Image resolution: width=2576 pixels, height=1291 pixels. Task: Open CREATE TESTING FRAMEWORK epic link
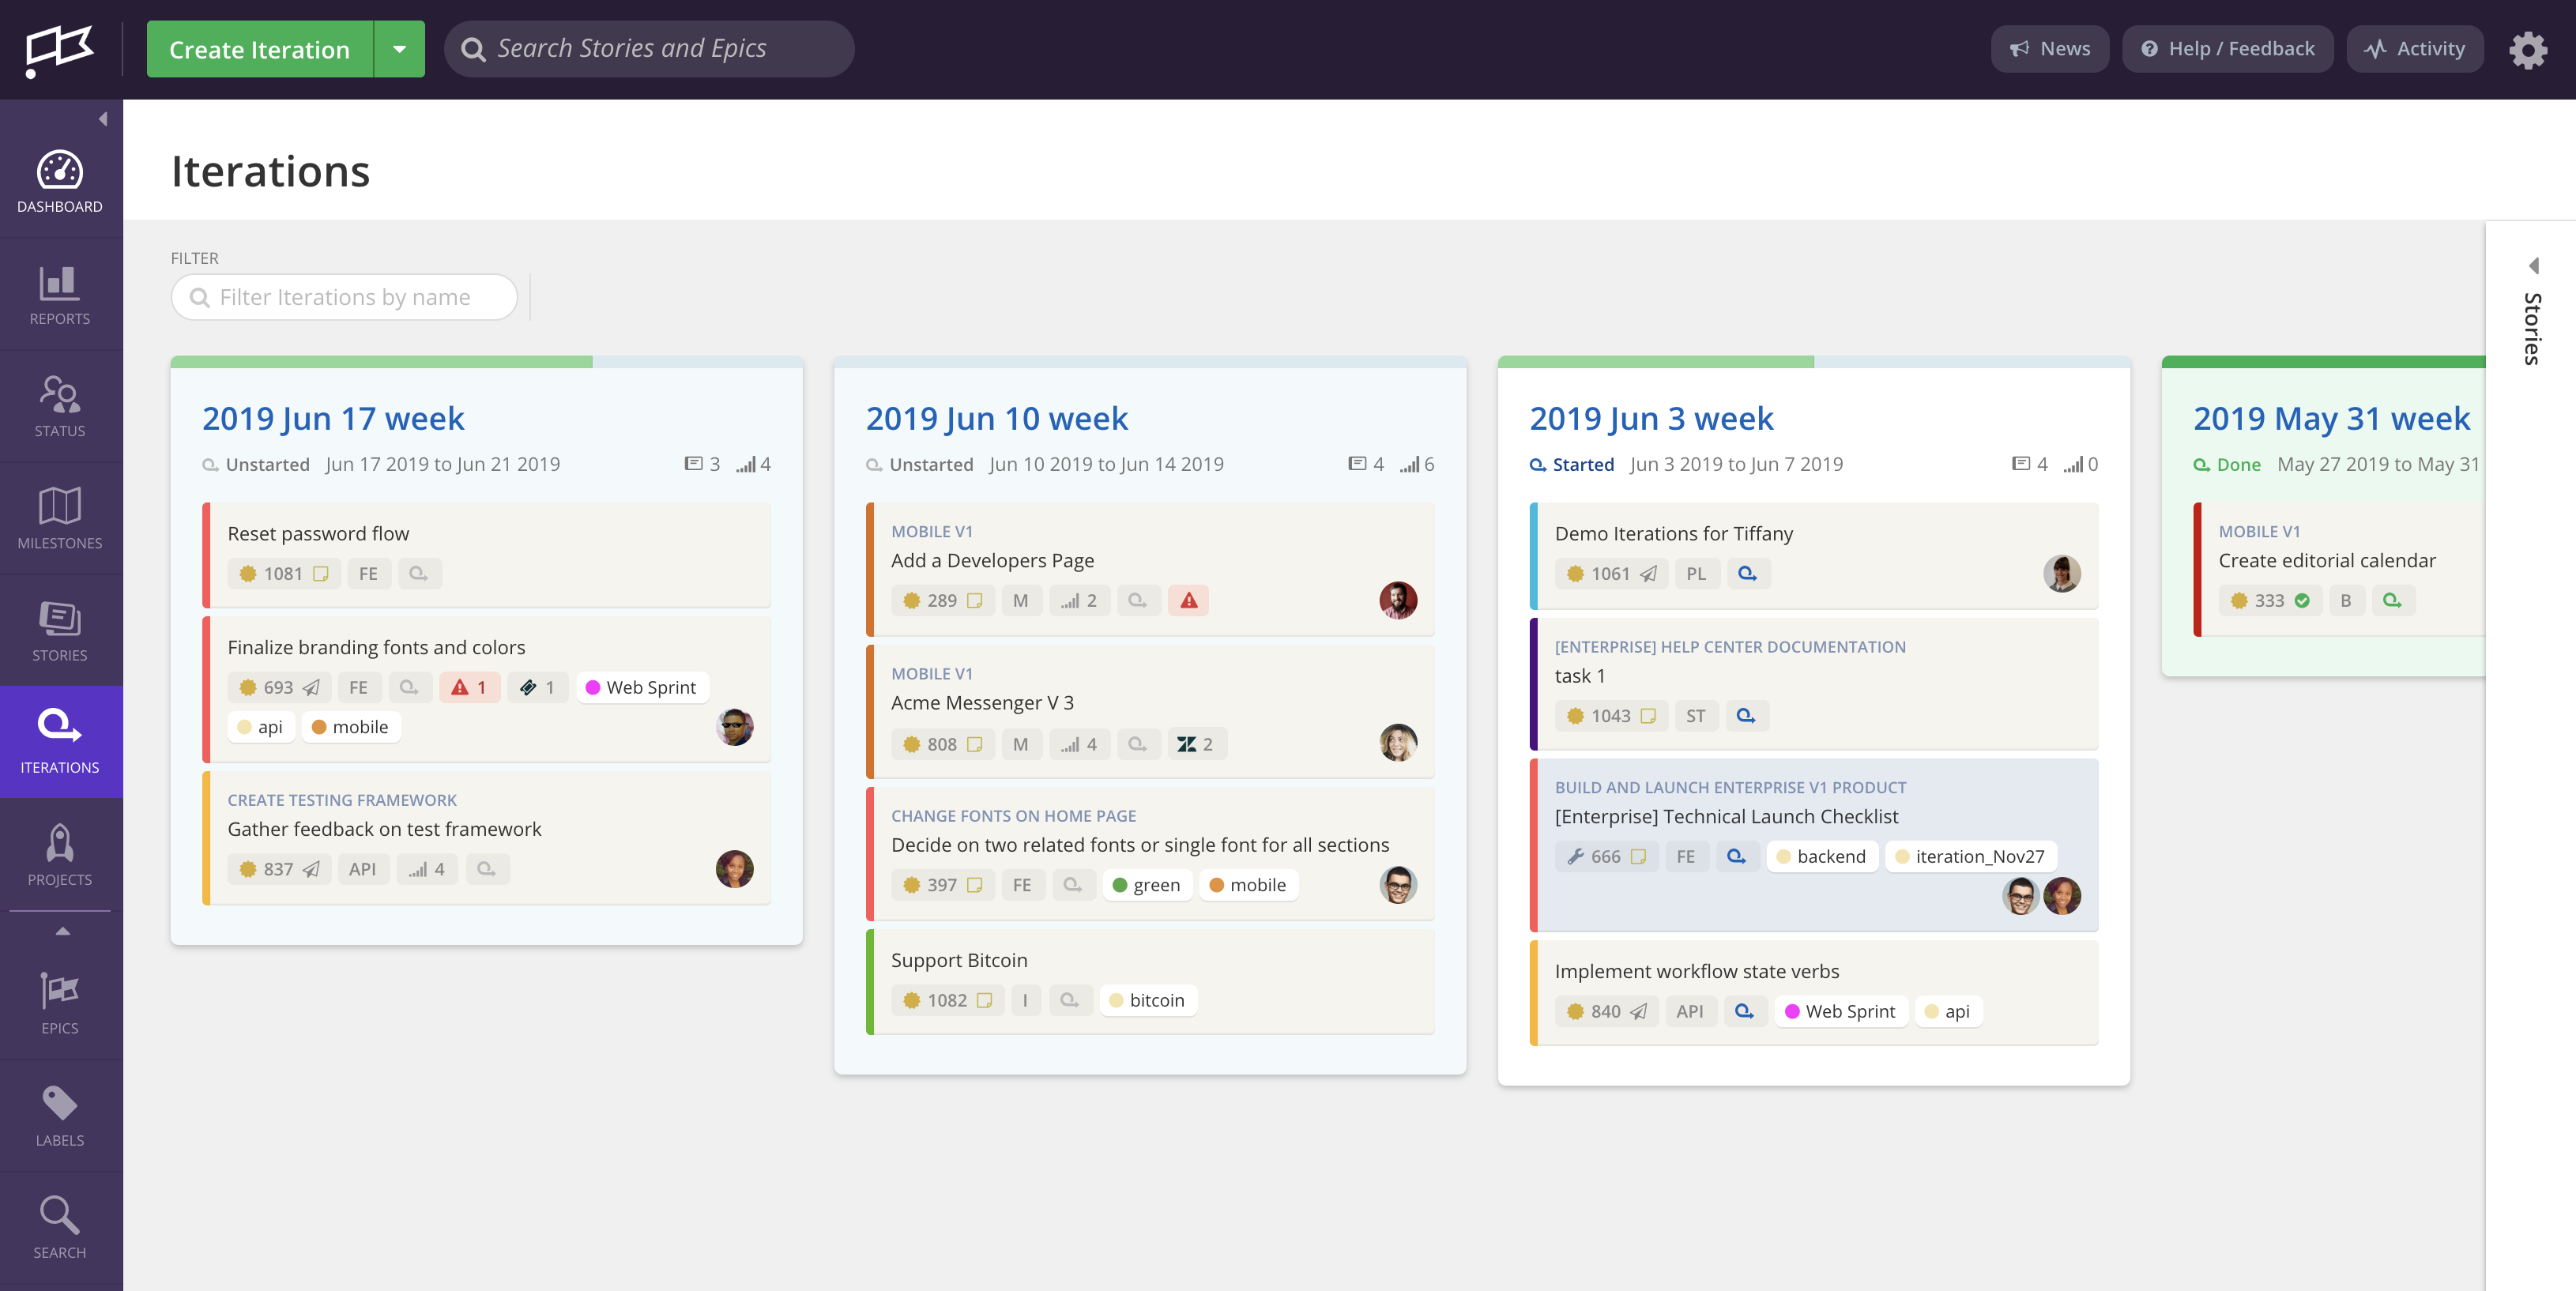point(342,800)
